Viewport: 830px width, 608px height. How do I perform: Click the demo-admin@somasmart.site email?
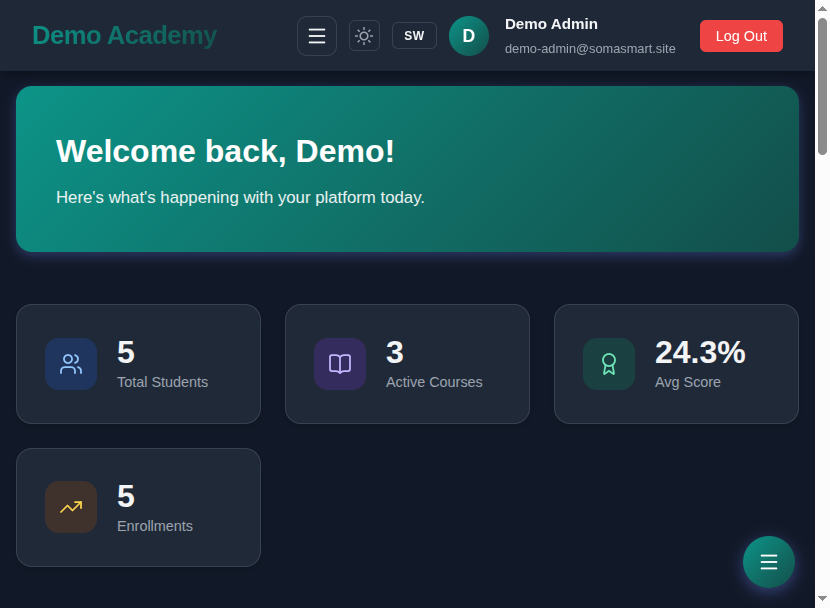[590, 49]
